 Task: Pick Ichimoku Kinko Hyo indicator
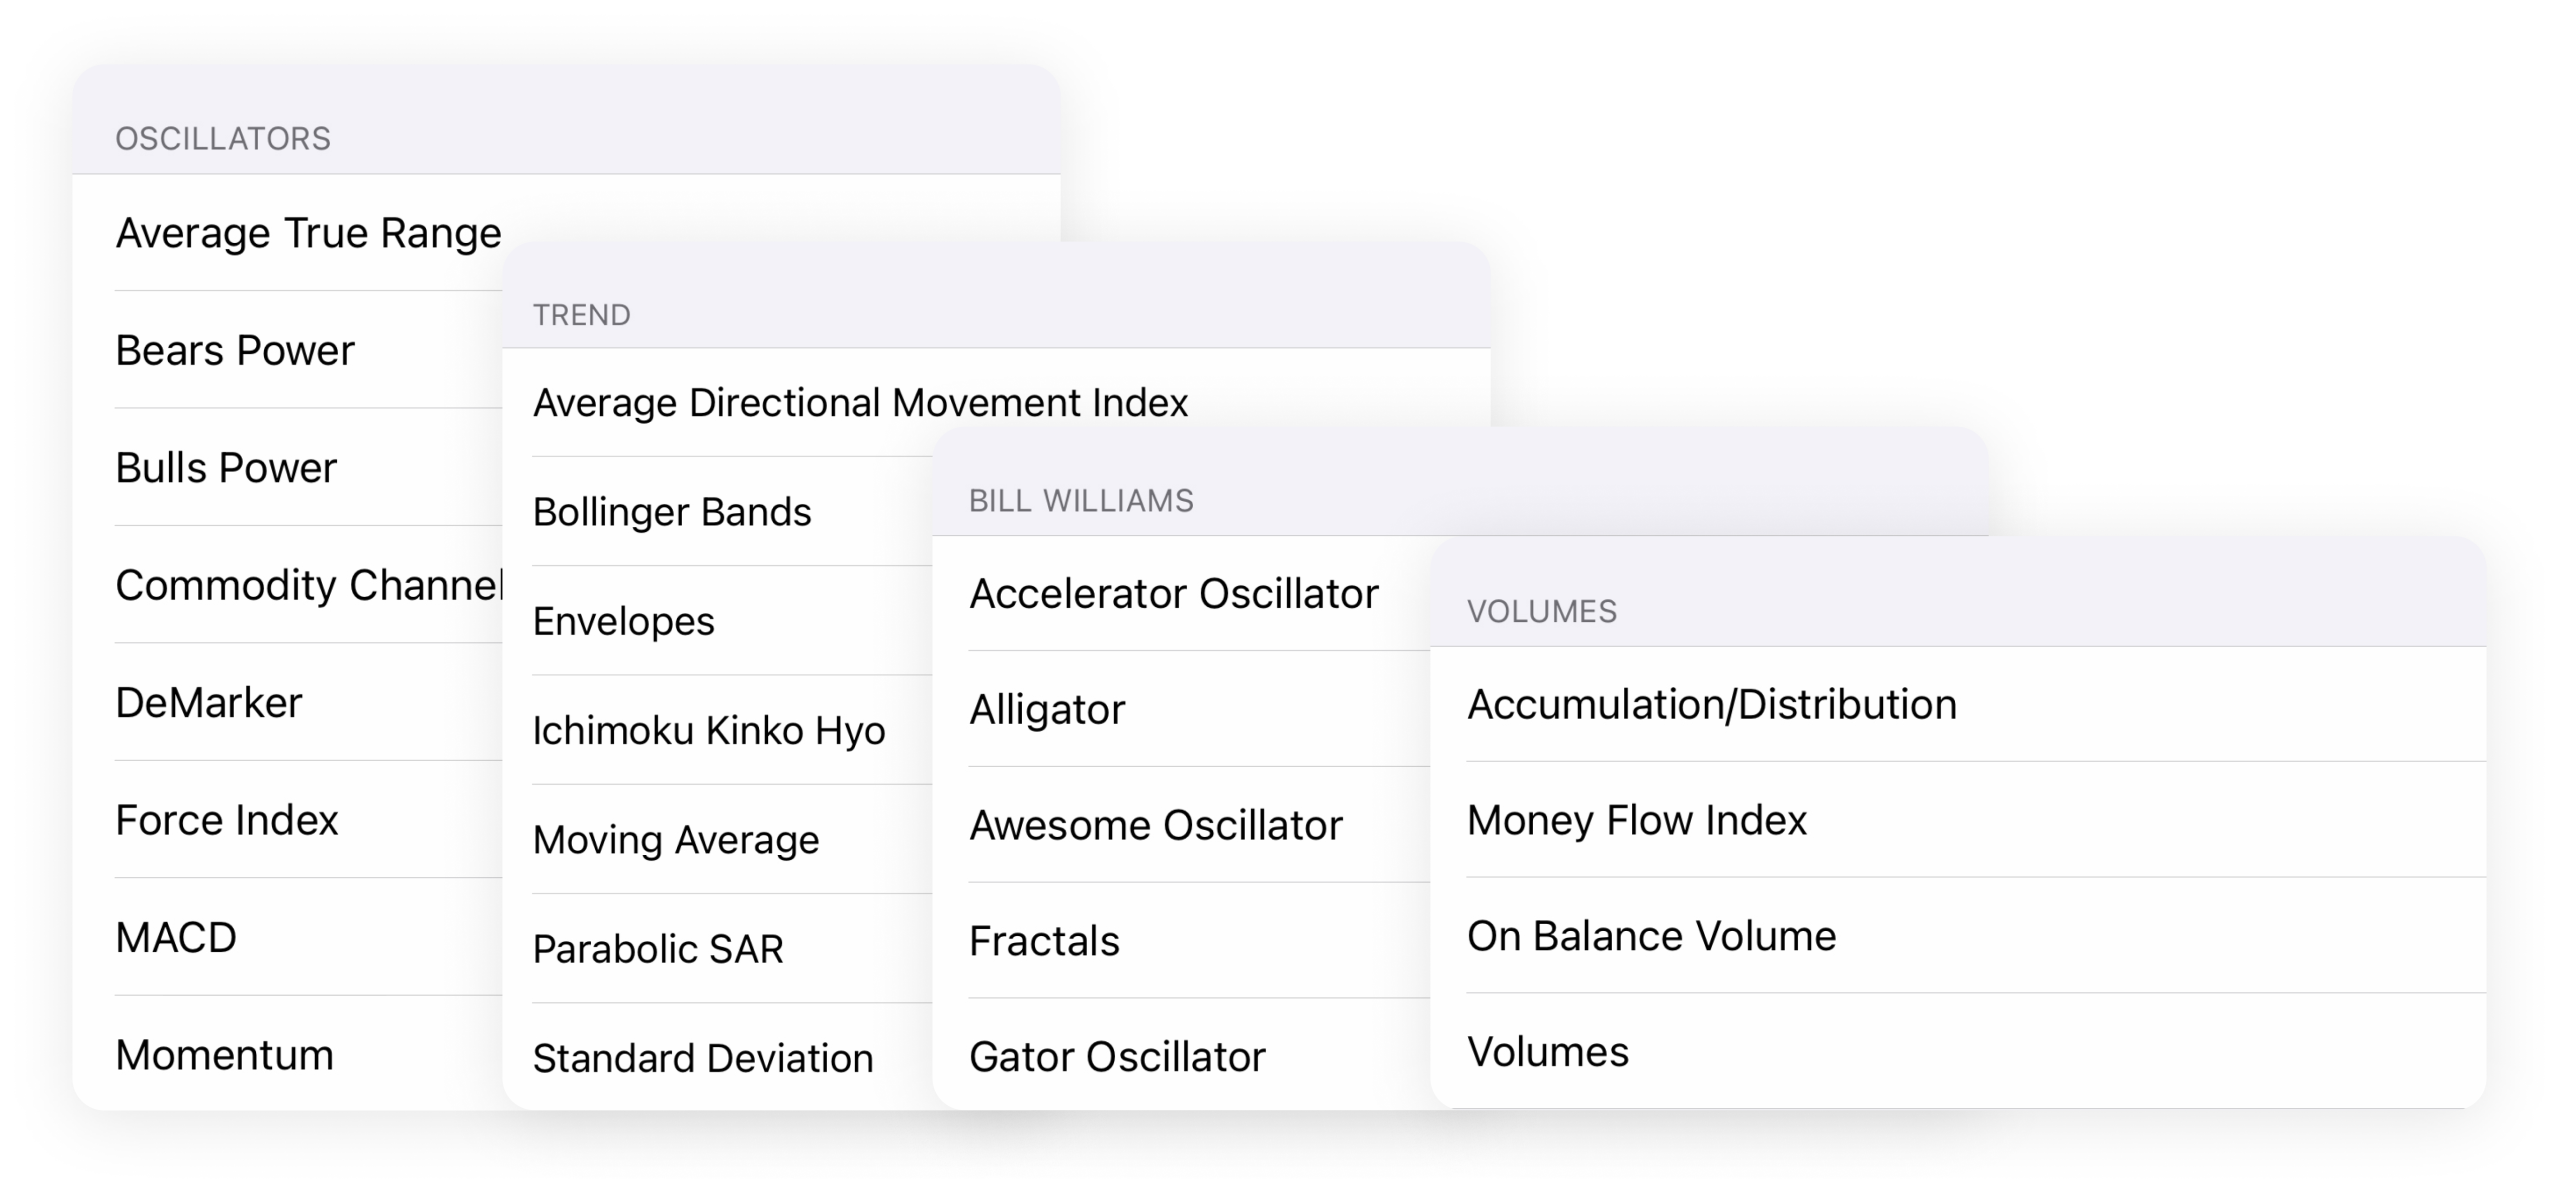click(709, 731)
